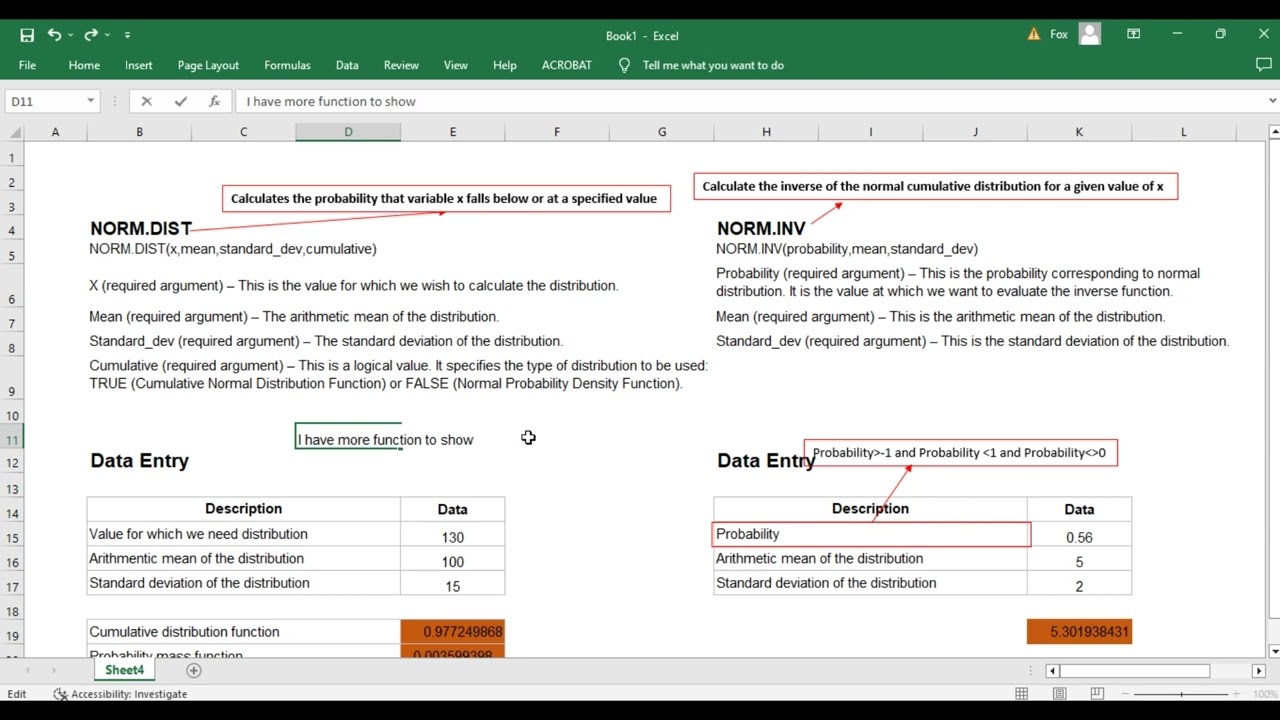Open the Review tab

pos(401,65)
